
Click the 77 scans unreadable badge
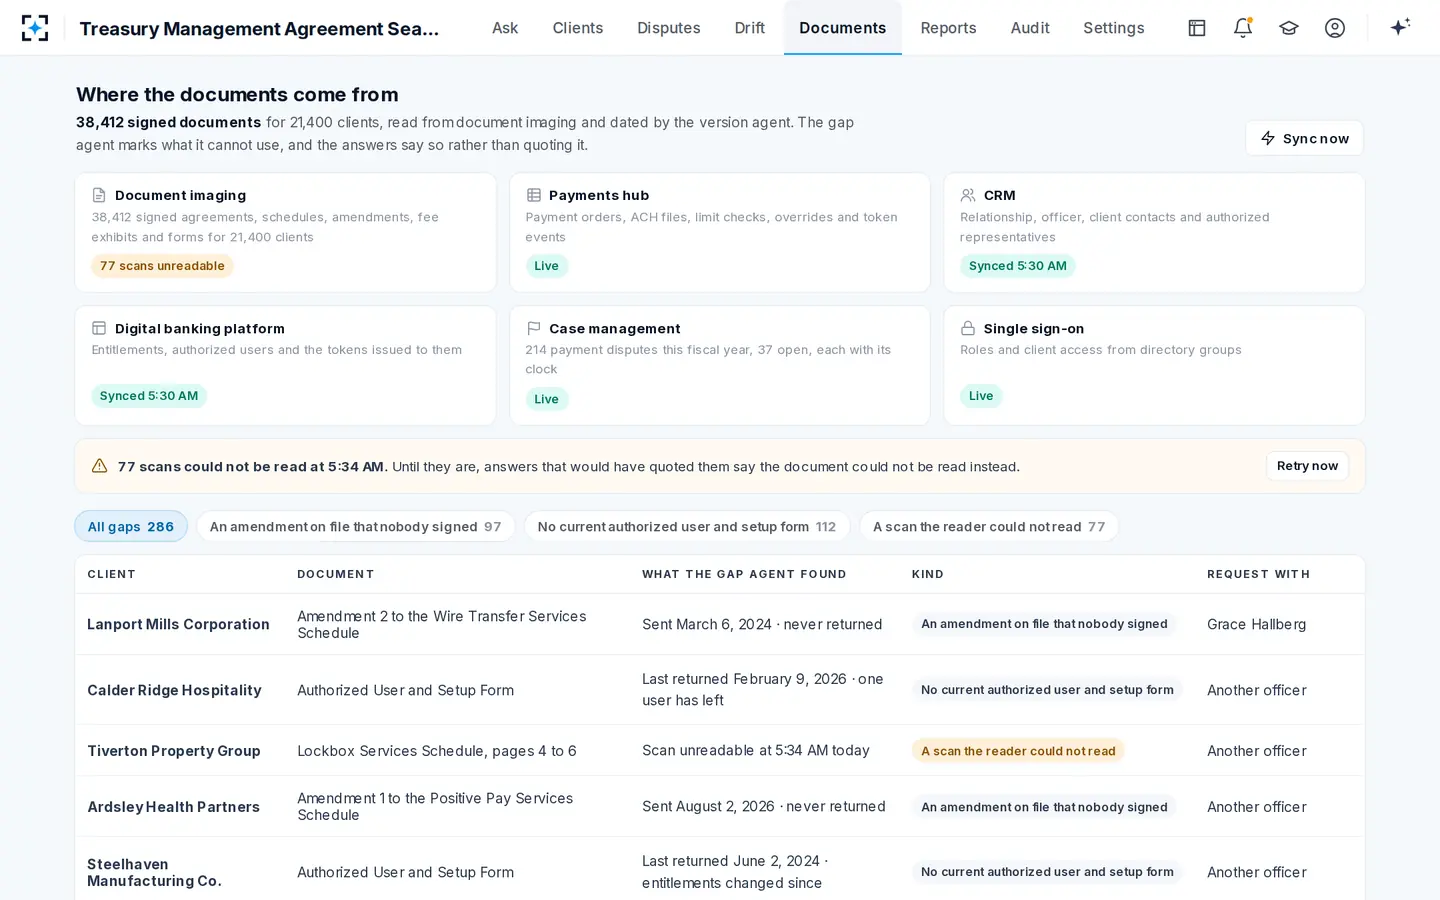tap(162, 266)
